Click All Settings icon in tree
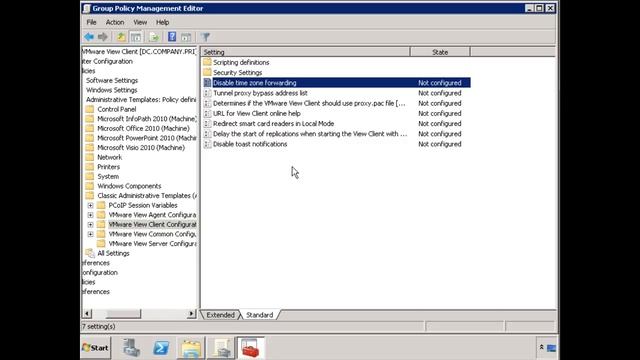The image size is (640, 360). click(90, 253)
